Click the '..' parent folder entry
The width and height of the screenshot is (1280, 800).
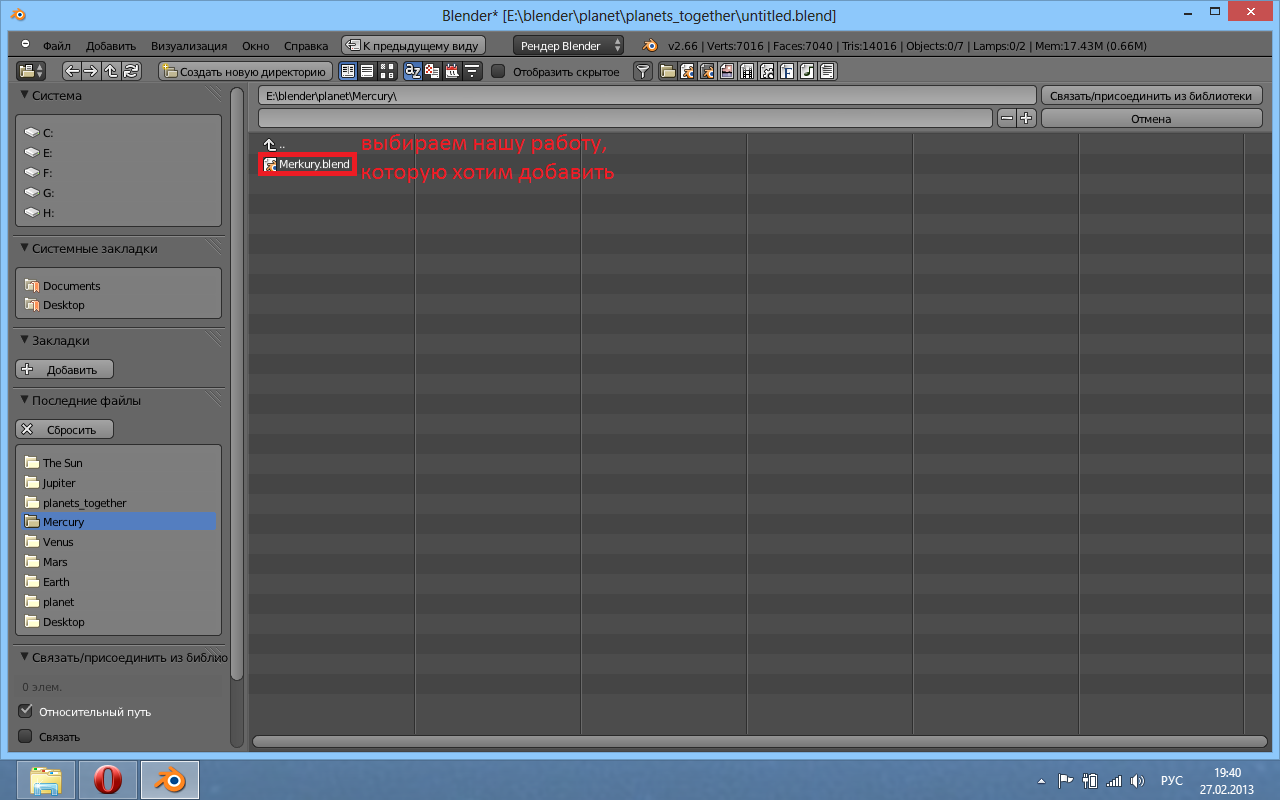coord(275,145)
